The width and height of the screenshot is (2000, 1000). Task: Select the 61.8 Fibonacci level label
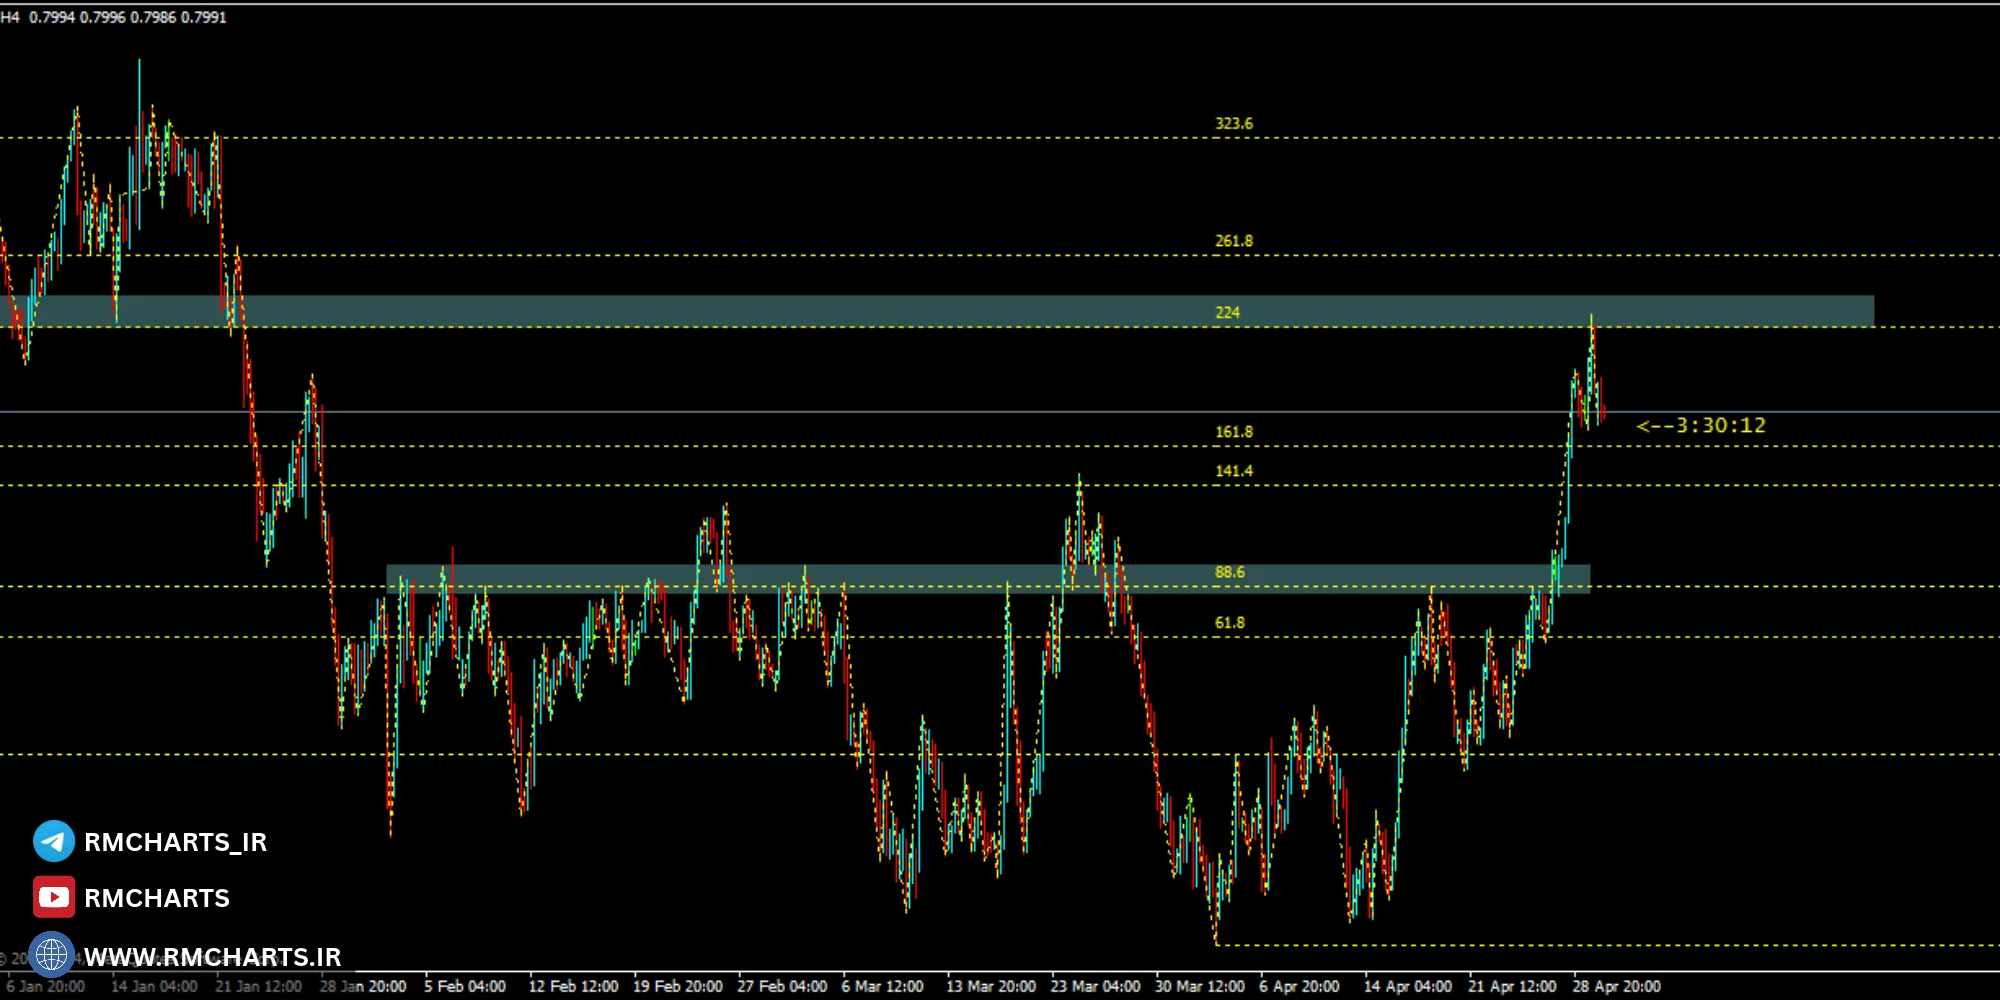pos(1230,623)
